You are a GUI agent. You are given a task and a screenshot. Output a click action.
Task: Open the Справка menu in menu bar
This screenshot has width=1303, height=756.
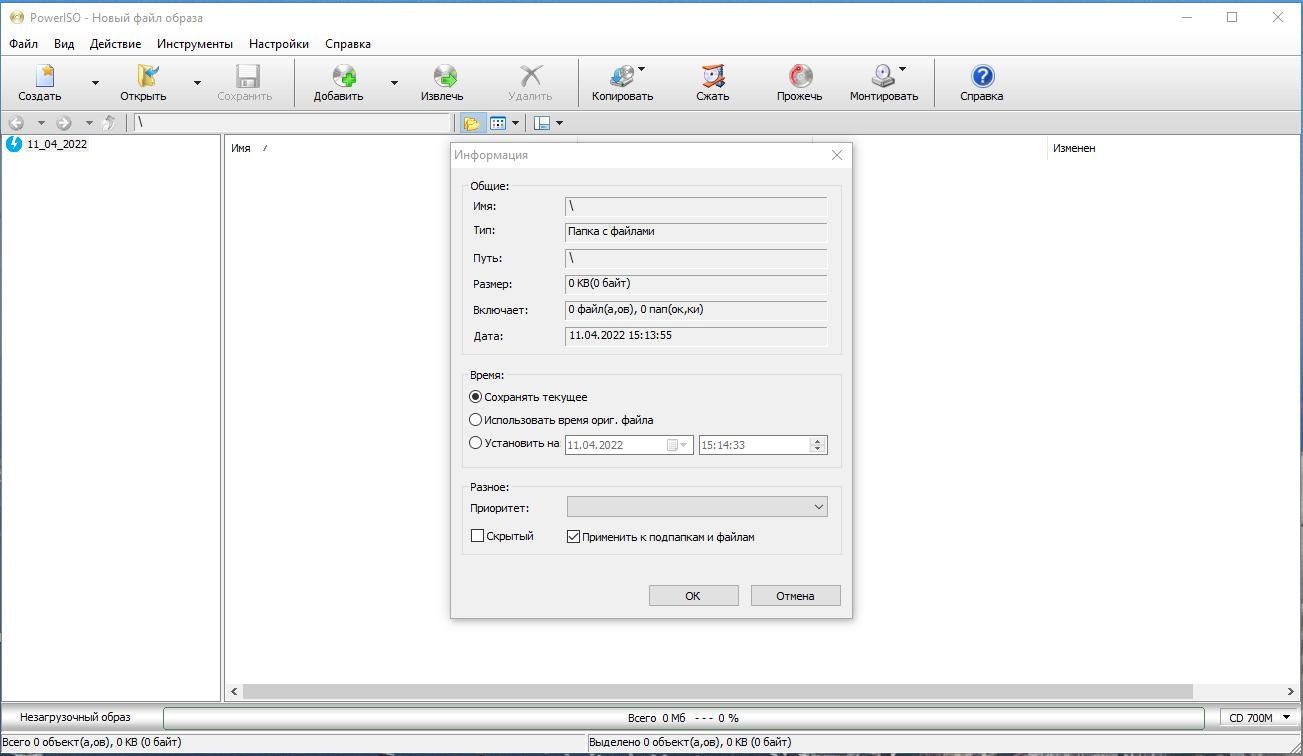pos(348,44)
